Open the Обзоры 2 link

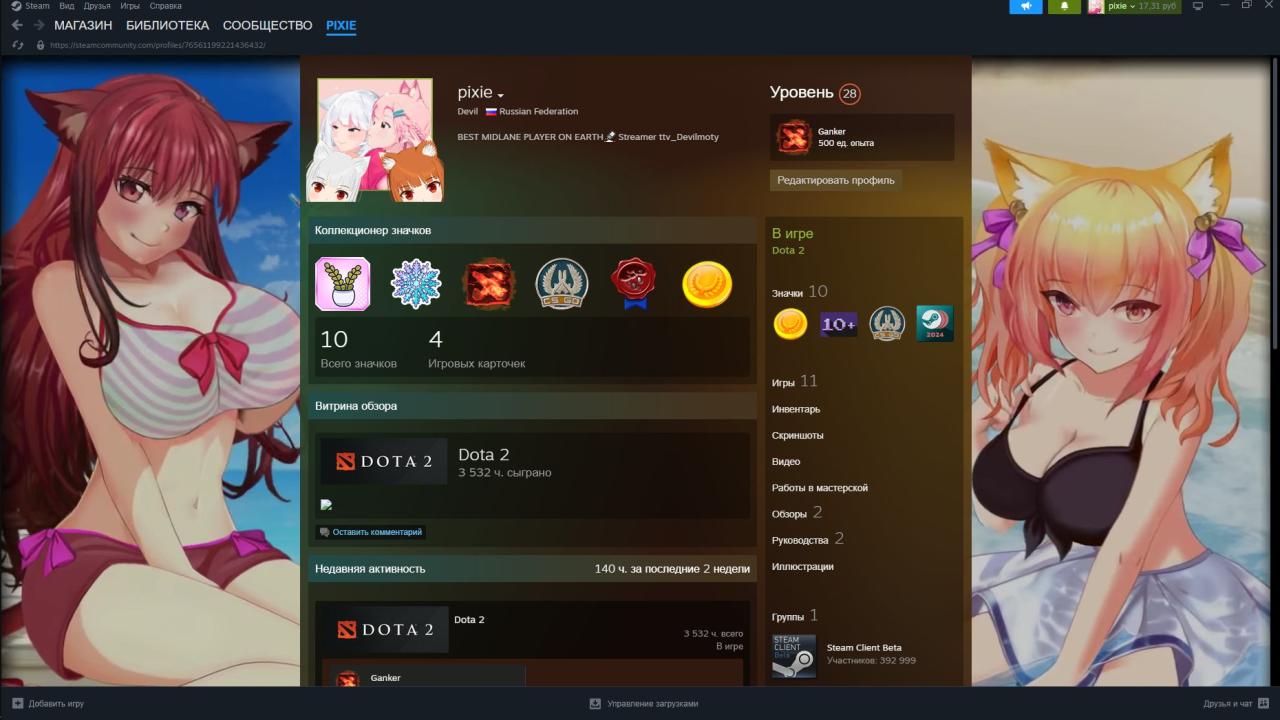point(797,513)
